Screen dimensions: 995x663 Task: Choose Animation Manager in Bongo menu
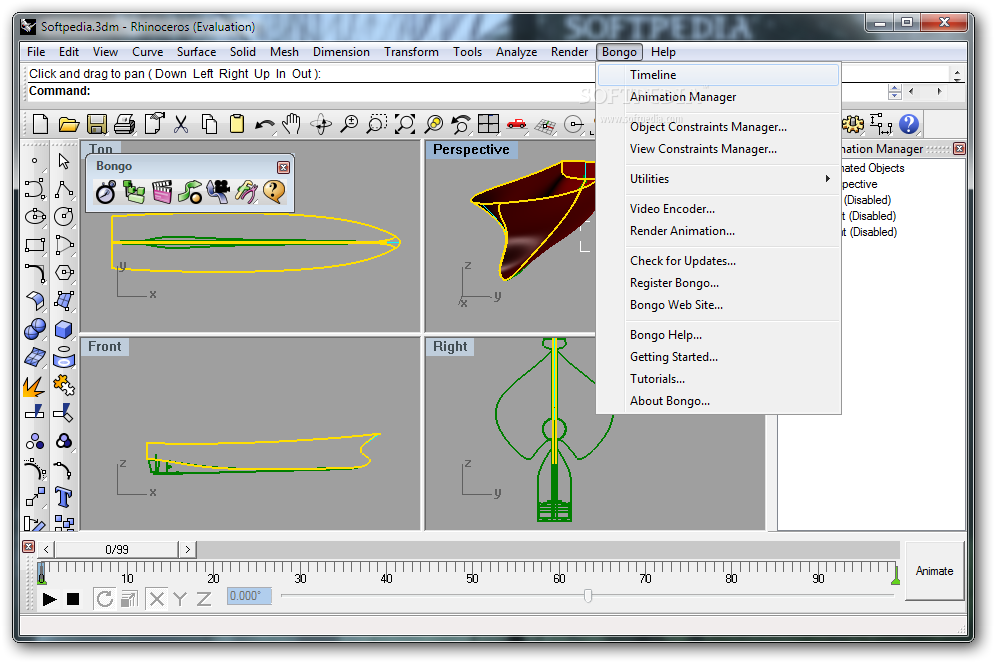tap(718, 97)
